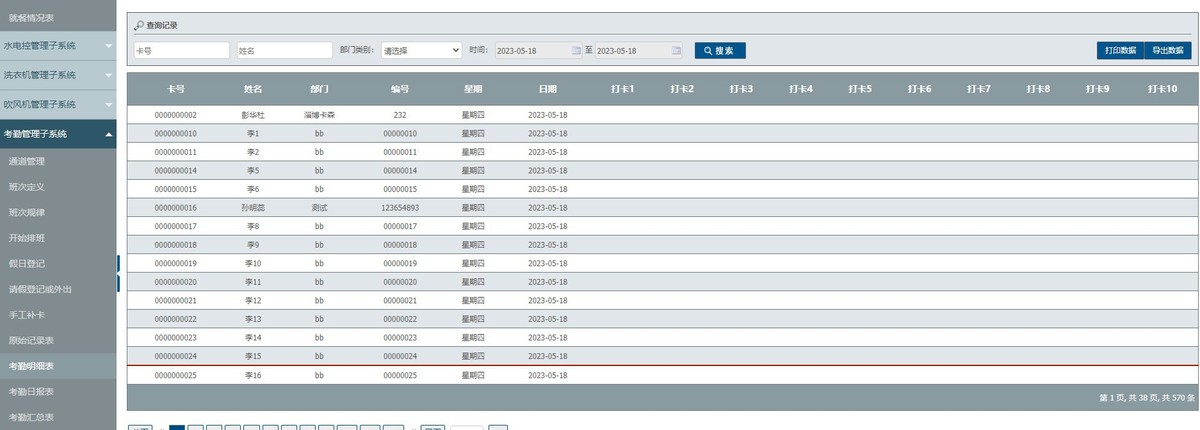Focus the 卡号 input field

coord(181,50)
